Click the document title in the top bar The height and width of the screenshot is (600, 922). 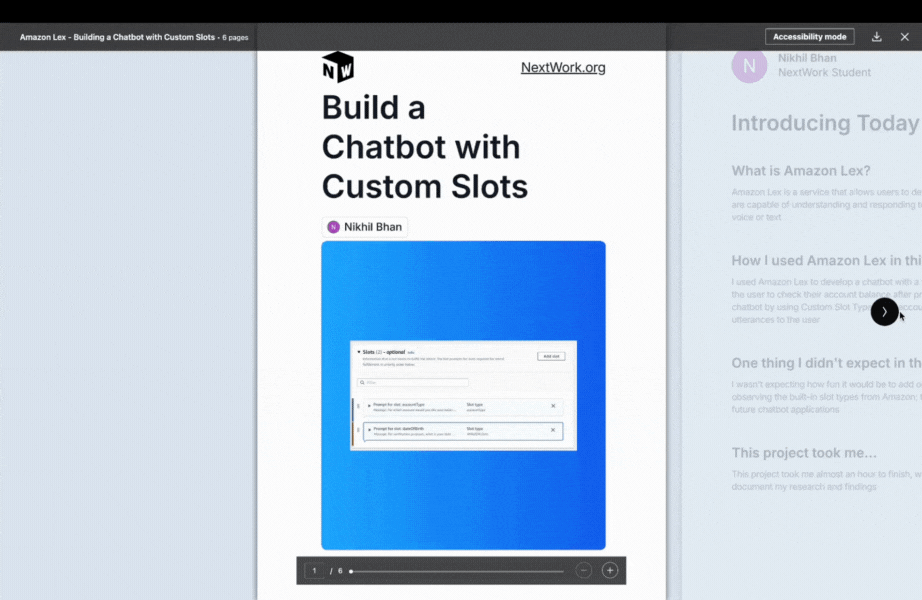tap(118, 37)
